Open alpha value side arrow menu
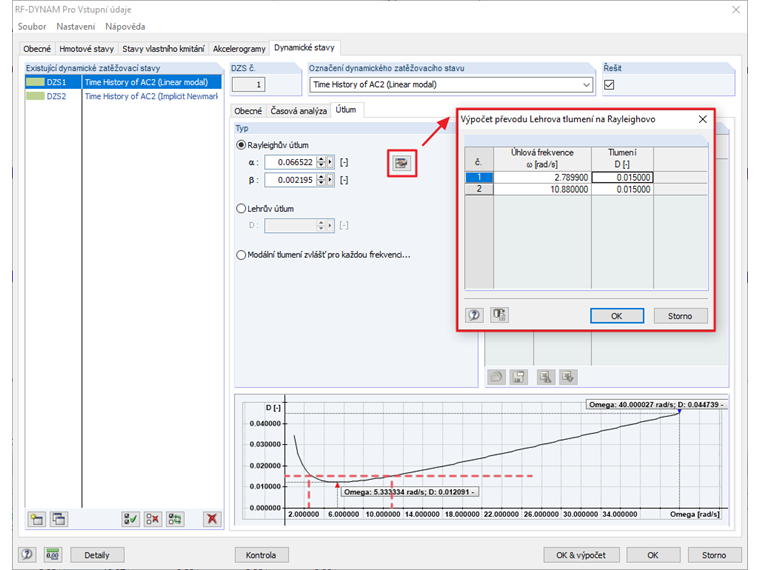Viewport: 760px width, 570px height. [x=330, y=162]
